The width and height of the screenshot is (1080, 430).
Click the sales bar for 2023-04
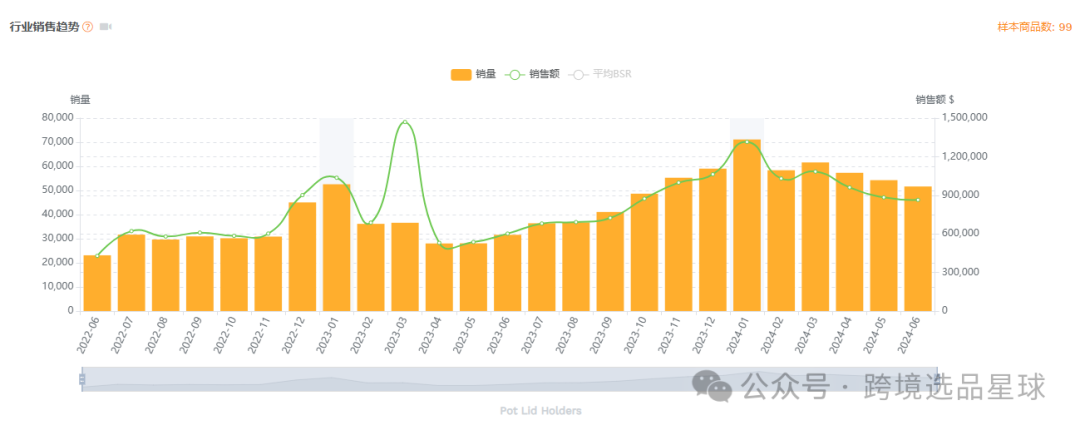click(x=439, y=277)
